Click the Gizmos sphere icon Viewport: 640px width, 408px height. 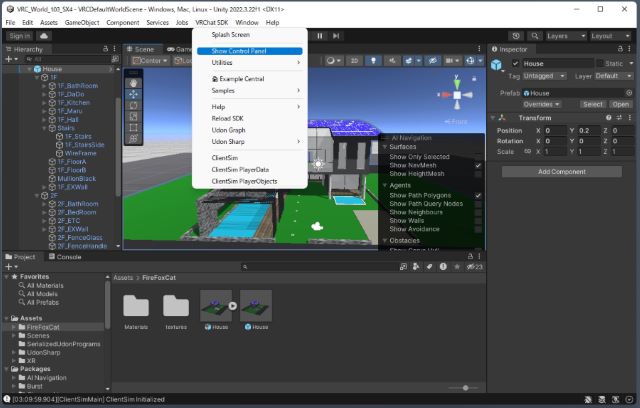tap(470, 61)
